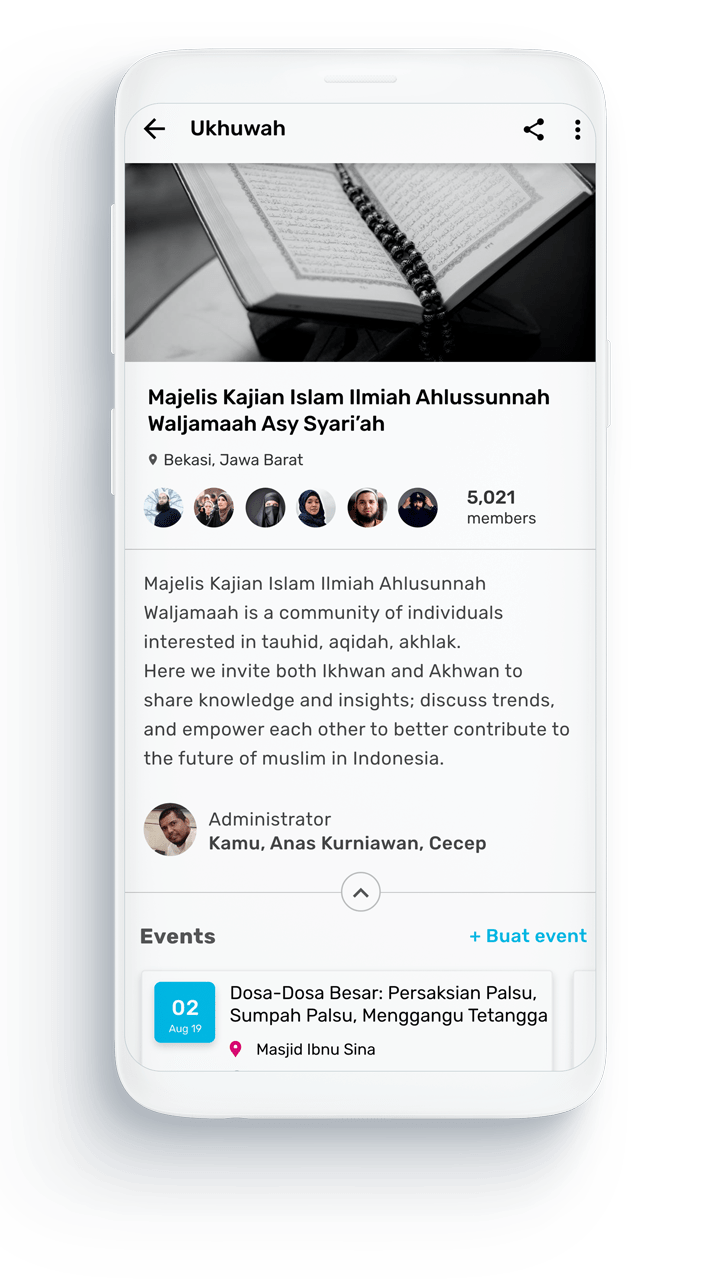The image size is (706, 1280).
Task: Select the Events section heading
Action: pos(177,936)
